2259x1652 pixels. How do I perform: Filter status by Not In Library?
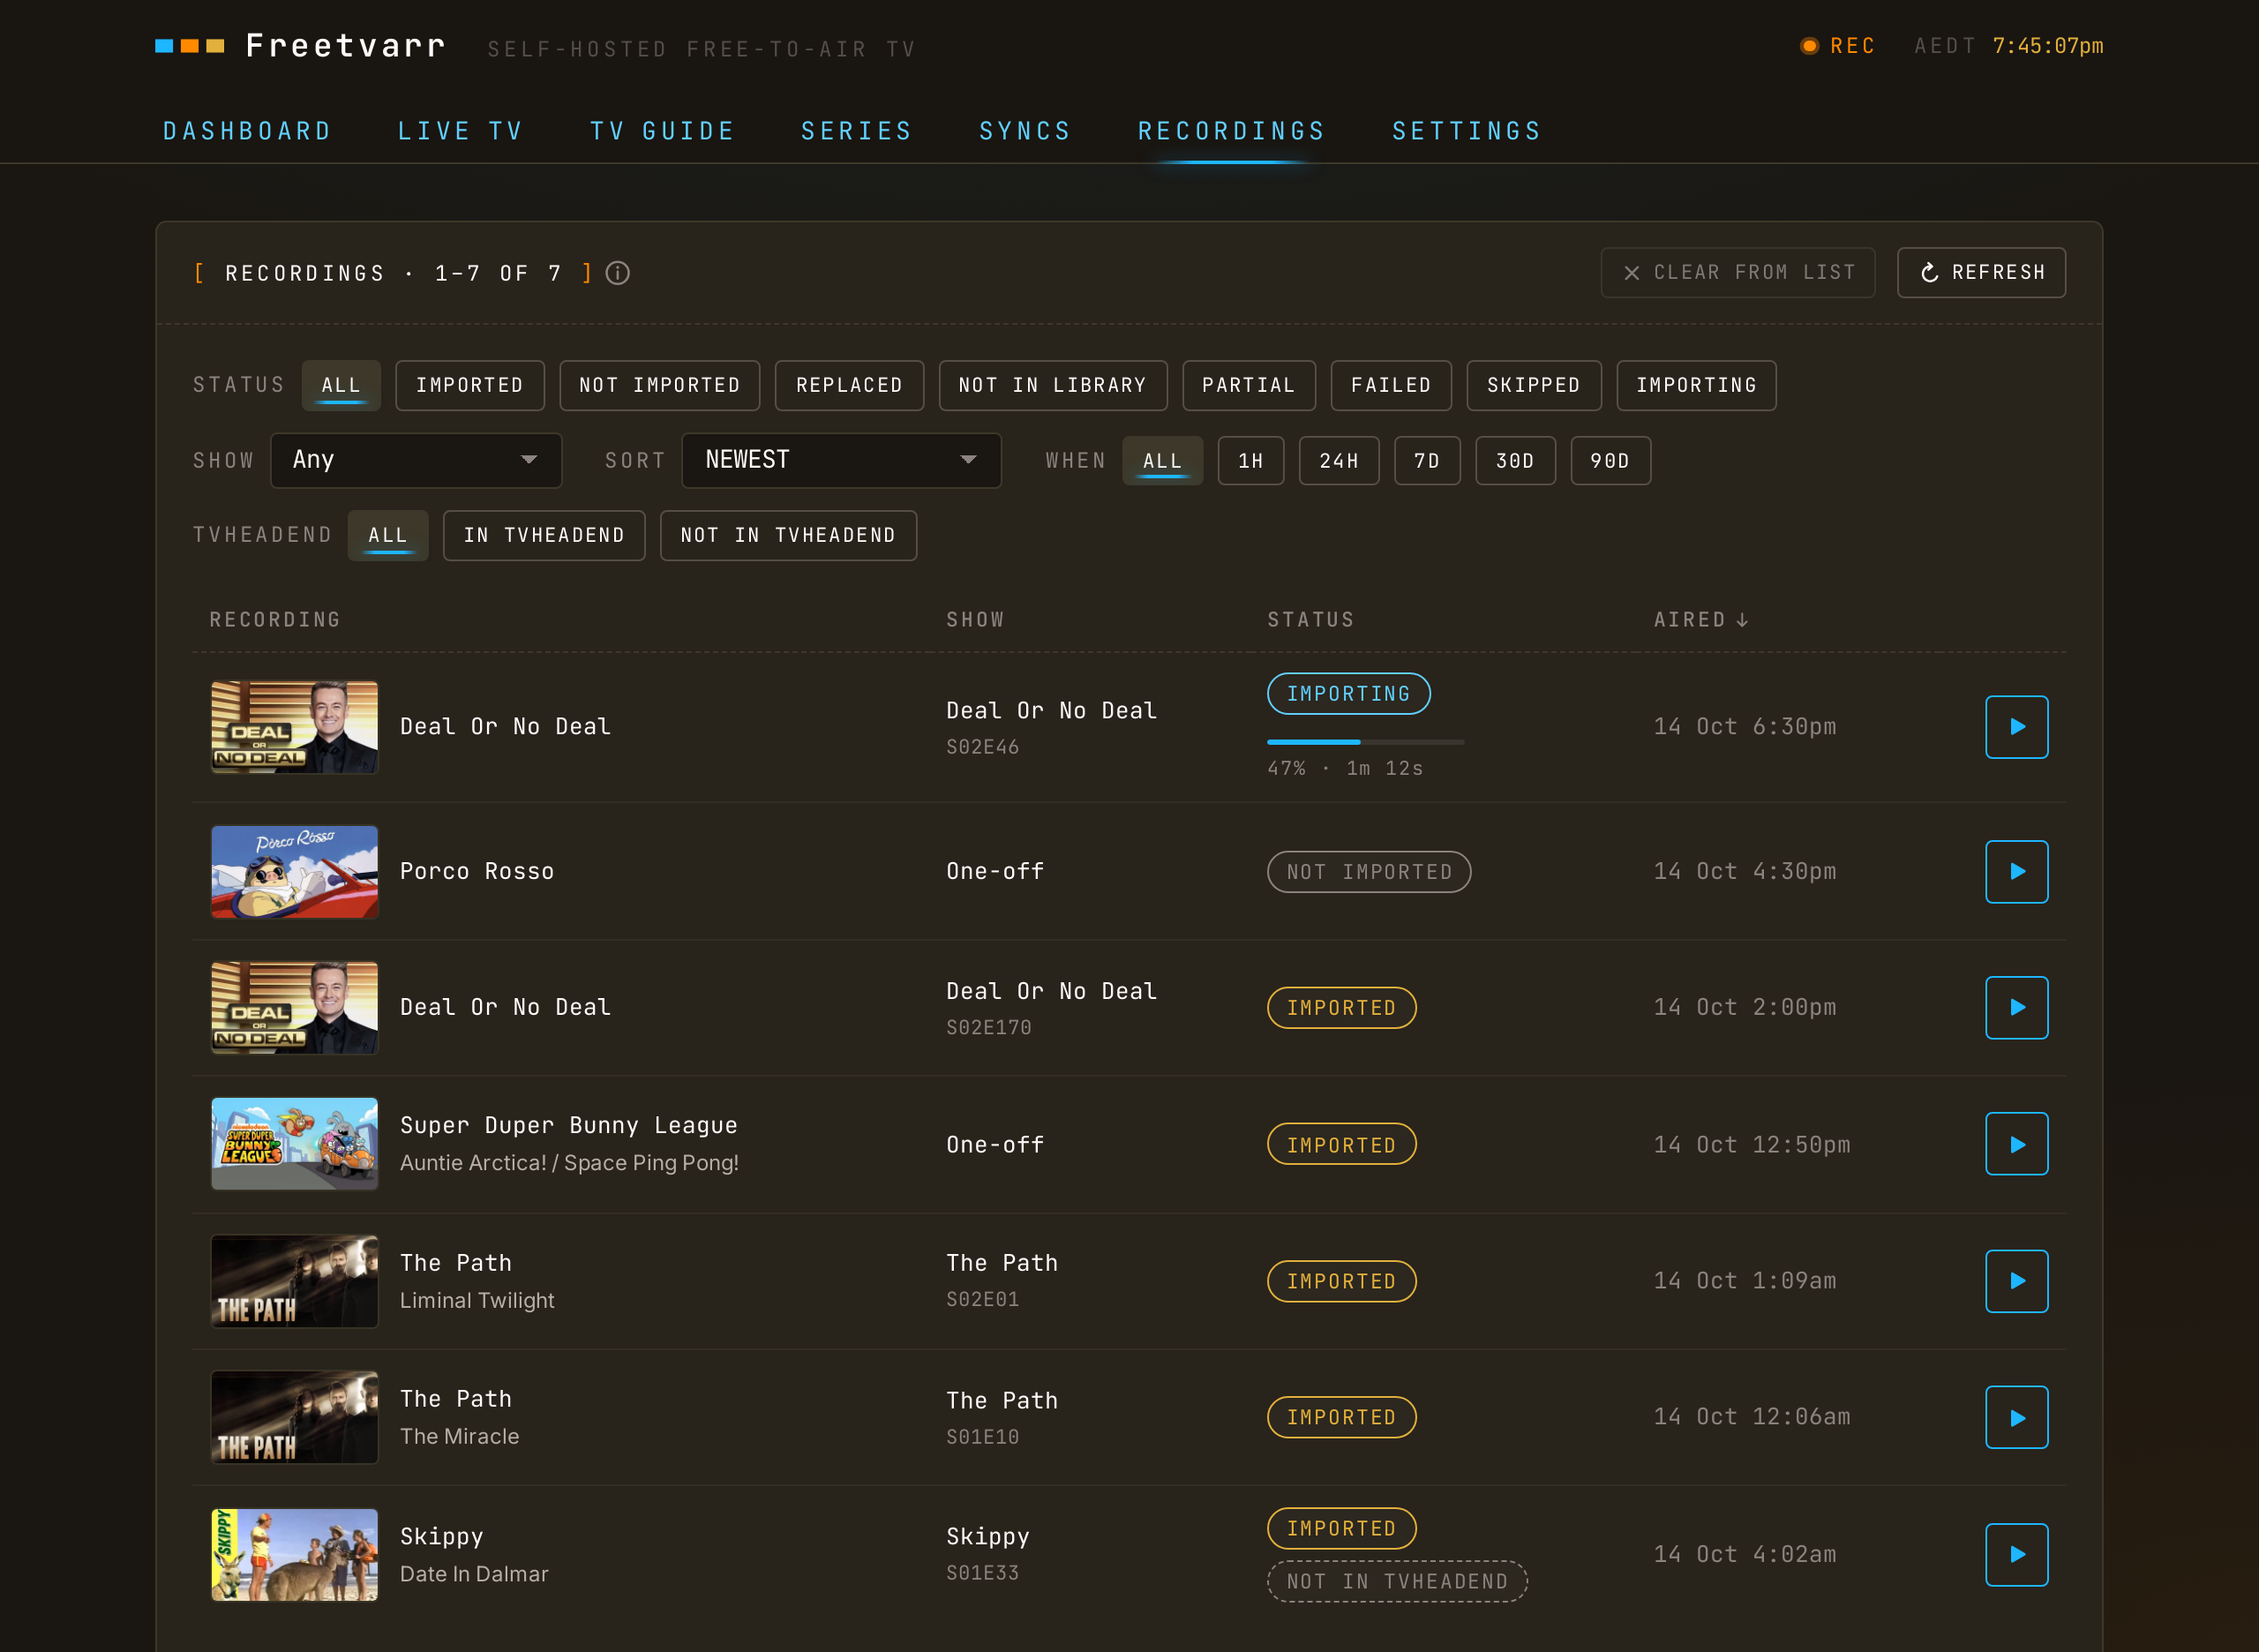click(x=1053, y=385)
